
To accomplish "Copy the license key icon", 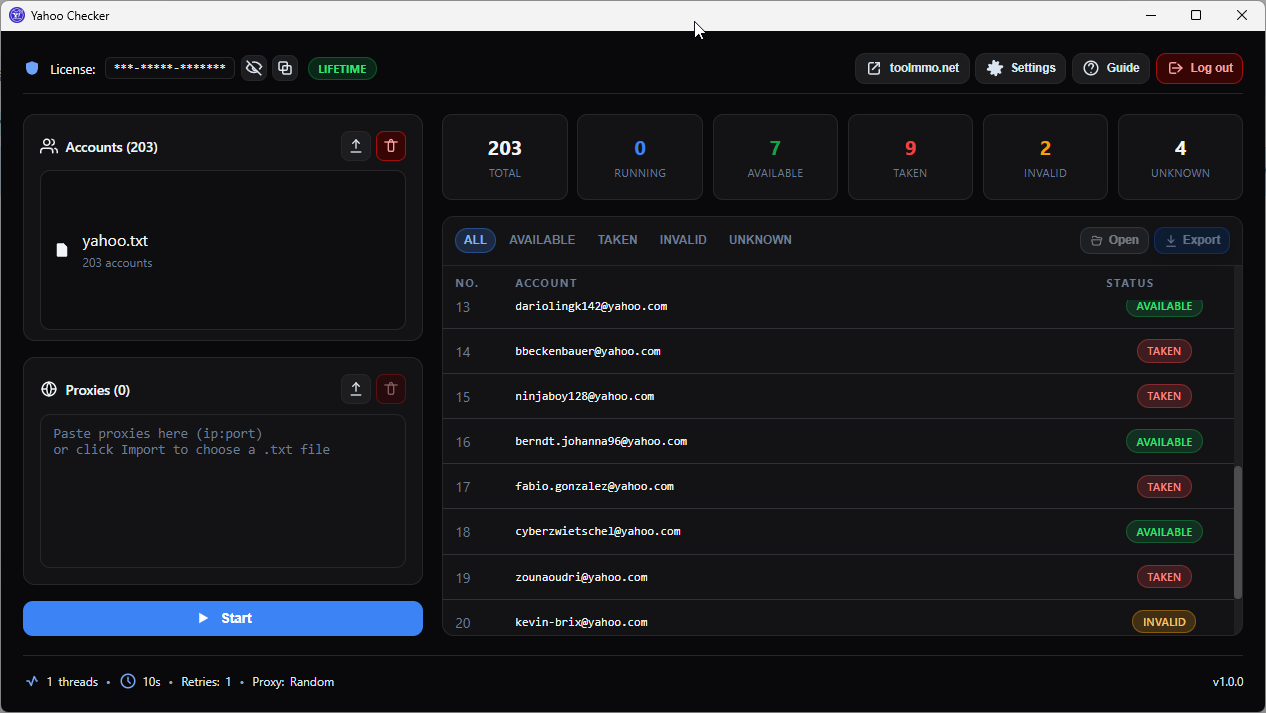I will tap(285, 68).
